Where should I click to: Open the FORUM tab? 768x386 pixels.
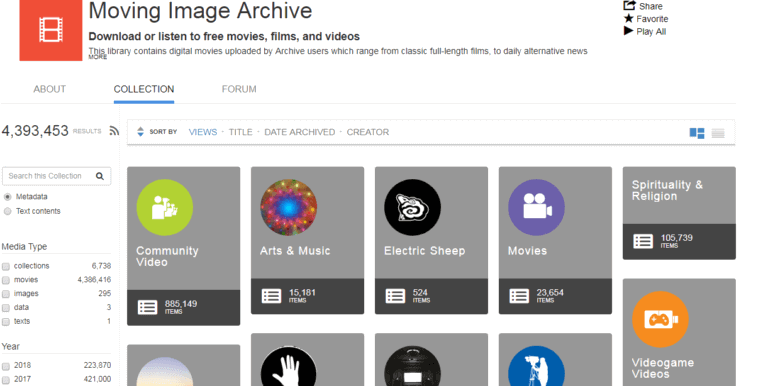tap(239, 89)
